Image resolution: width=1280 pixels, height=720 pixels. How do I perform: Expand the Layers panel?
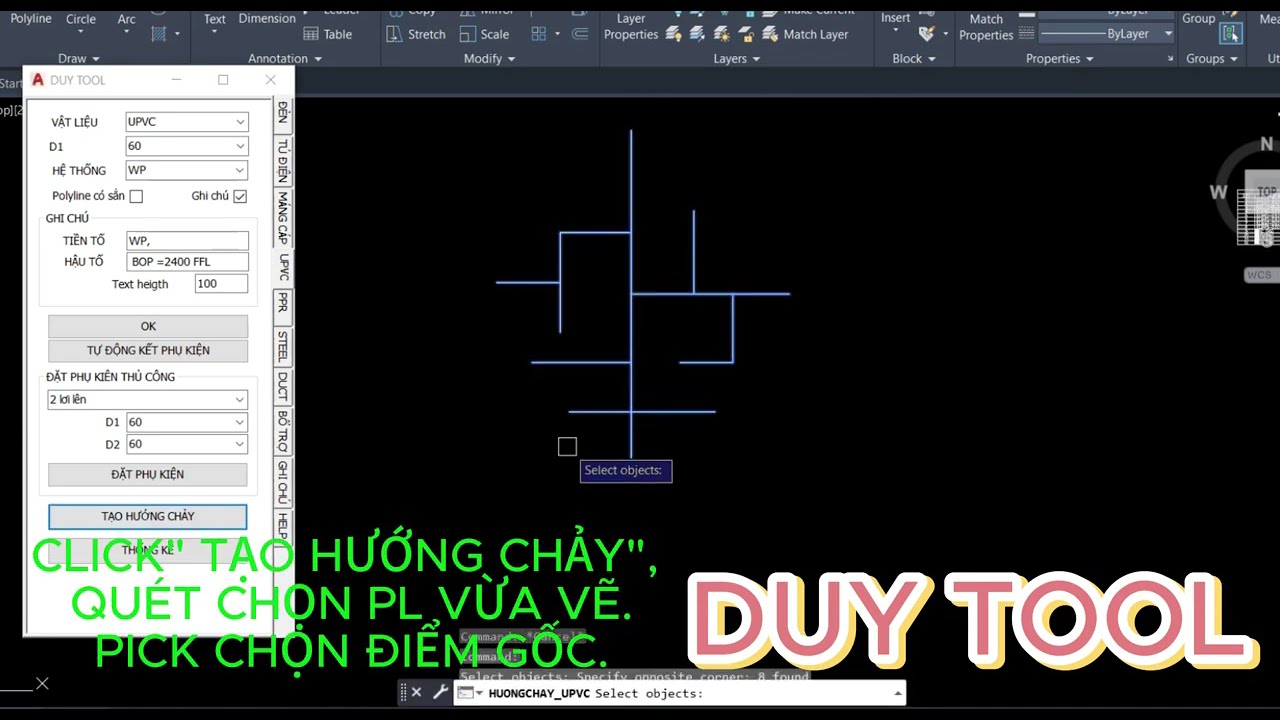point(737,59)
